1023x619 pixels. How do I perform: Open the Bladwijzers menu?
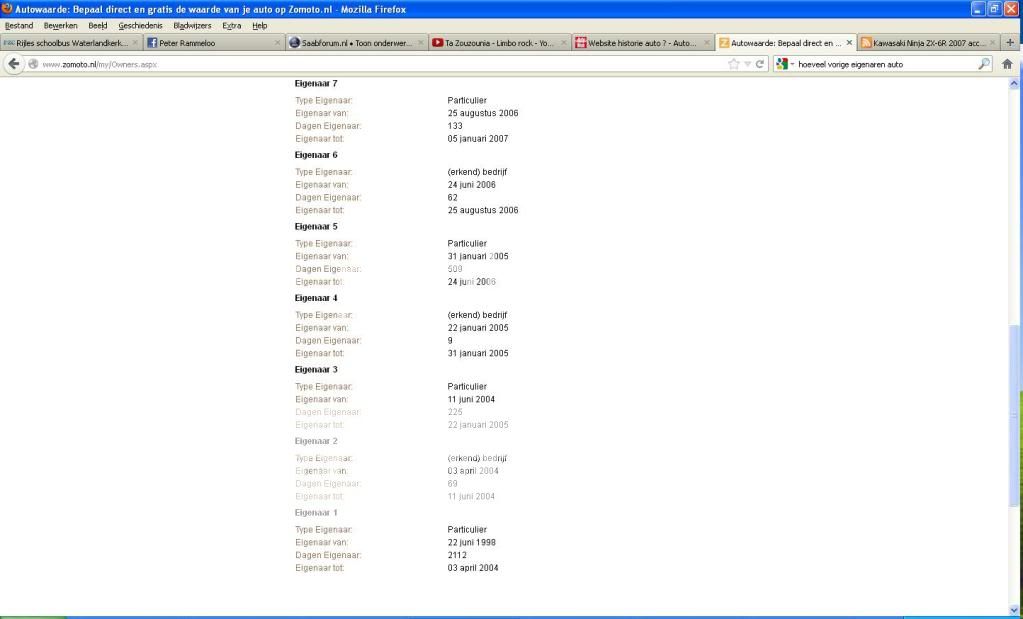[192, 25]
